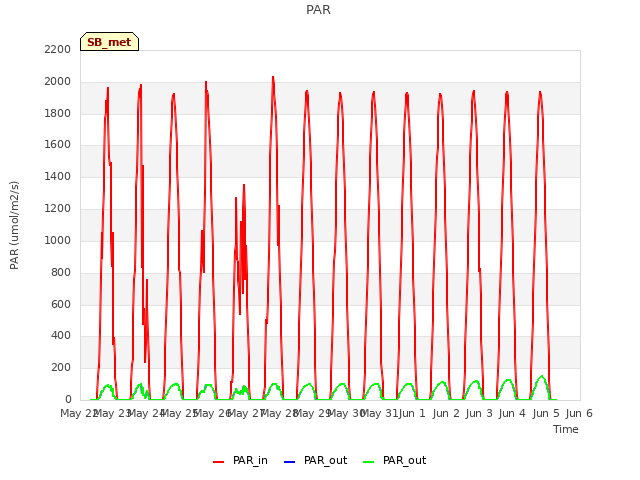This screenshot has width=640, height=480.
Task: Click the highest PAR_in peak above 2000
Action: point(273,78)
